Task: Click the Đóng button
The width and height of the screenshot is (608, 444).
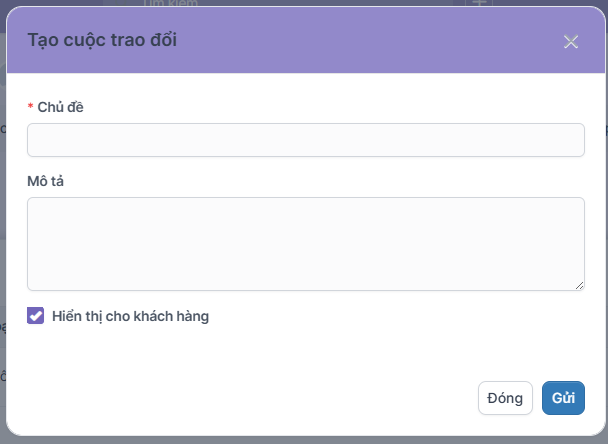Action: 505,398
